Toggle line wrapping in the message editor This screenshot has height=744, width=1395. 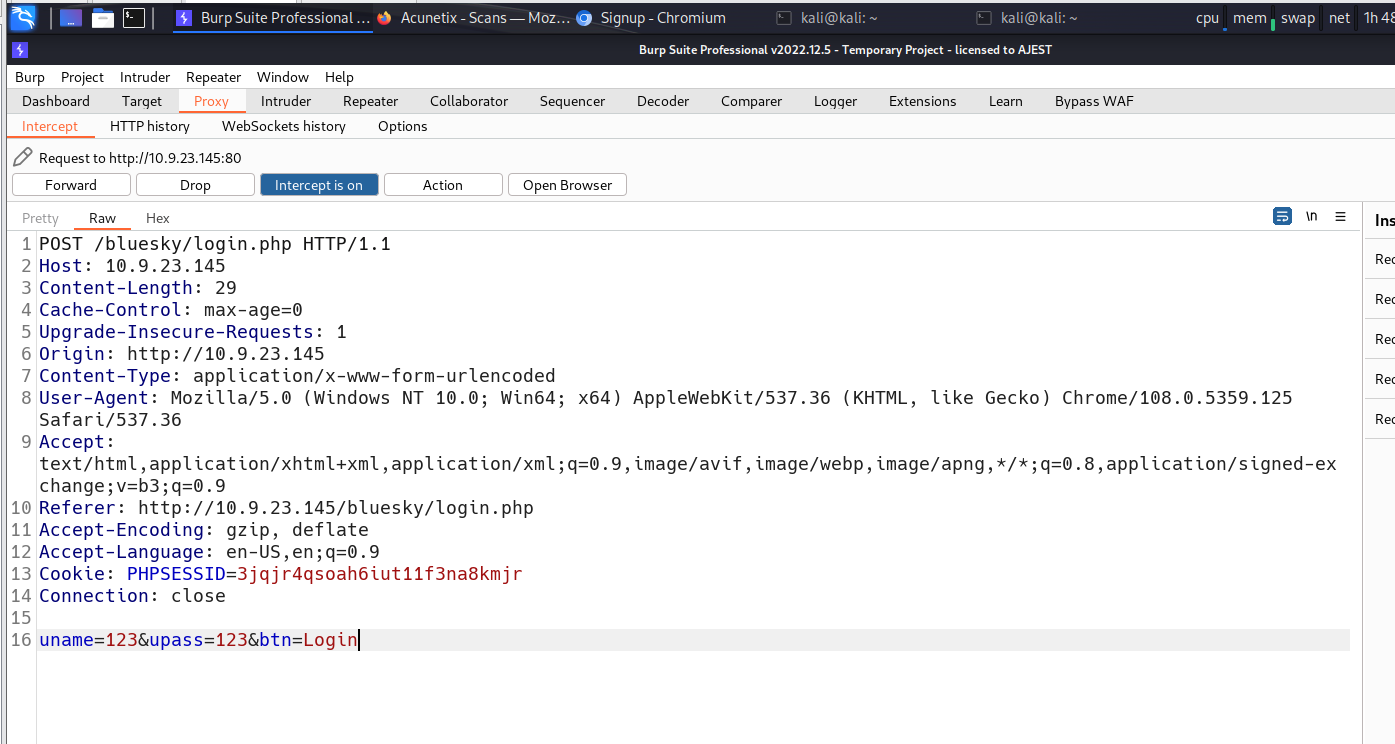coord(1281,217)
